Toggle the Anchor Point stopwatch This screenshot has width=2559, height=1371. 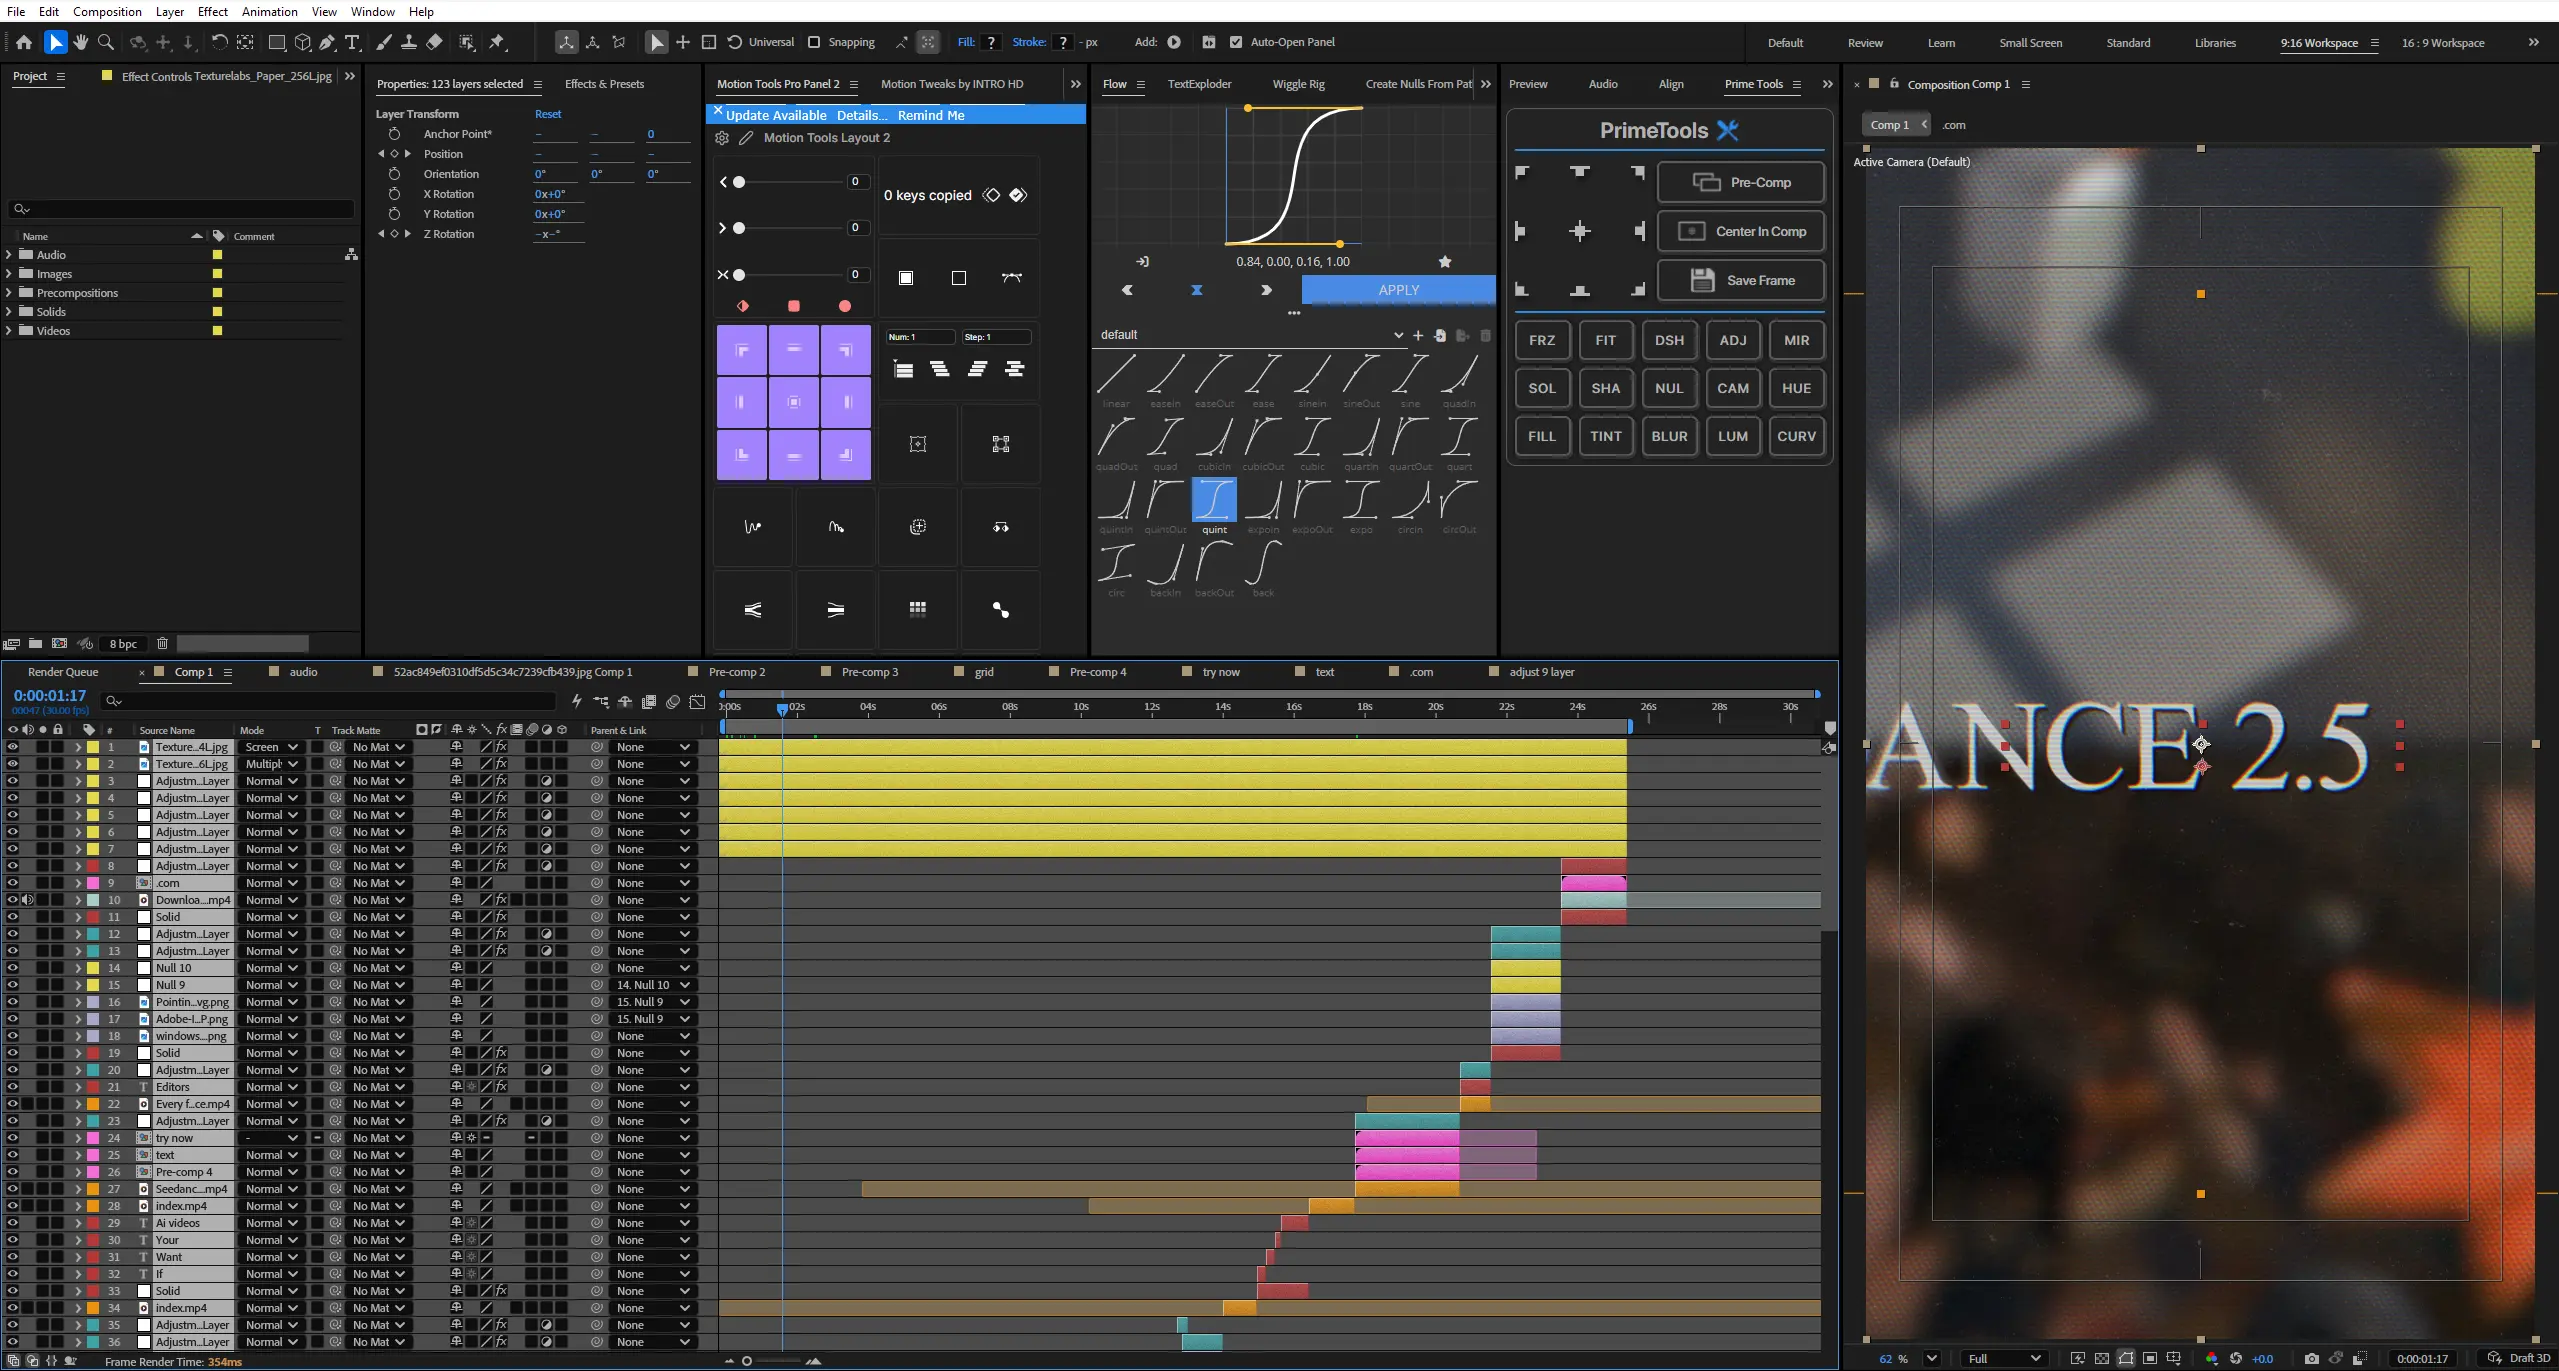(394, 134)
